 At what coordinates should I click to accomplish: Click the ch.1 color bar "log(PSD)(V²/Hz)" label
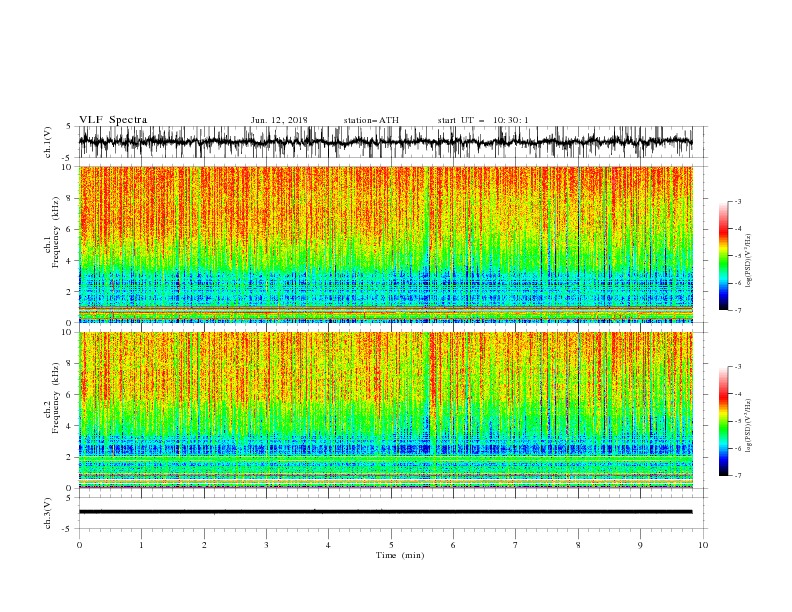click(x=748, y=262)
